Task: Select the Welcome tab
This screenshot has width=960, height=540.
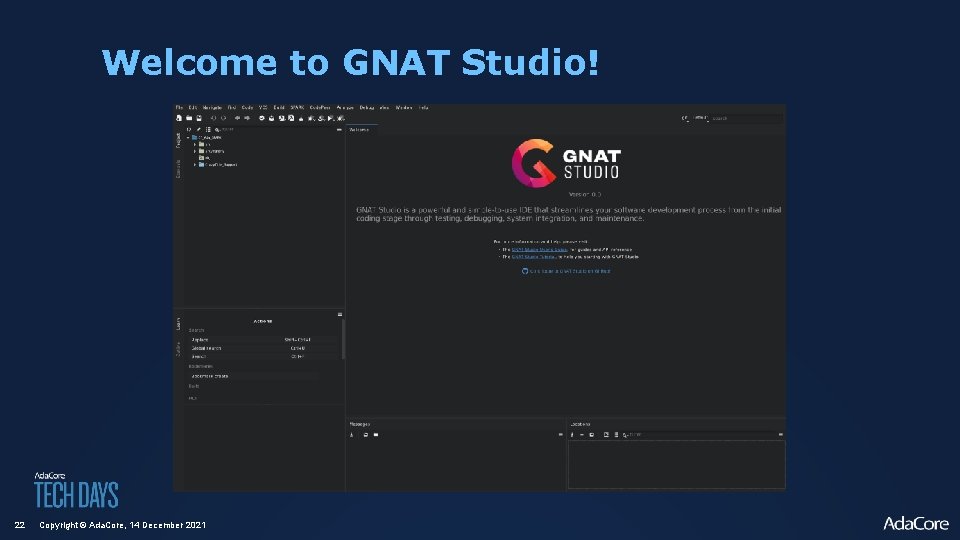Action: click(359, 130)
